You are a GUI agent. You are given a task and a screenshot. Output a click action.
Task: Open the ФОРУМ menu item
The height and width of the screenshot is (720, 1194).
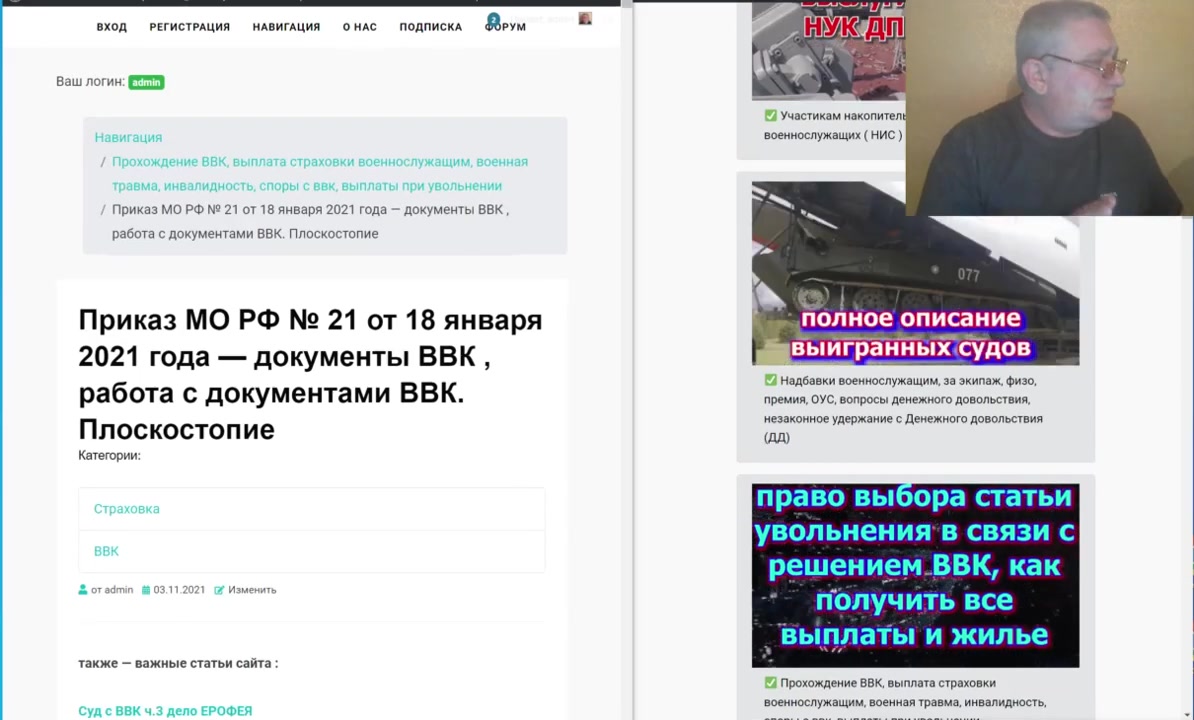tap(506, 28)
